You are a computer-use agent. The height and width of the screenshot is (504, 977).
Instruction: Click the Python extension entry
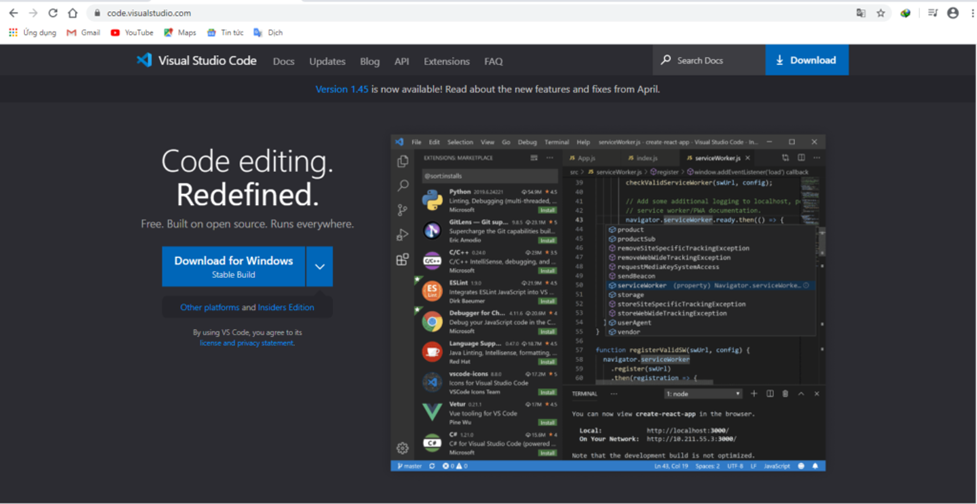pyautogui.click(x=488, y=201)
